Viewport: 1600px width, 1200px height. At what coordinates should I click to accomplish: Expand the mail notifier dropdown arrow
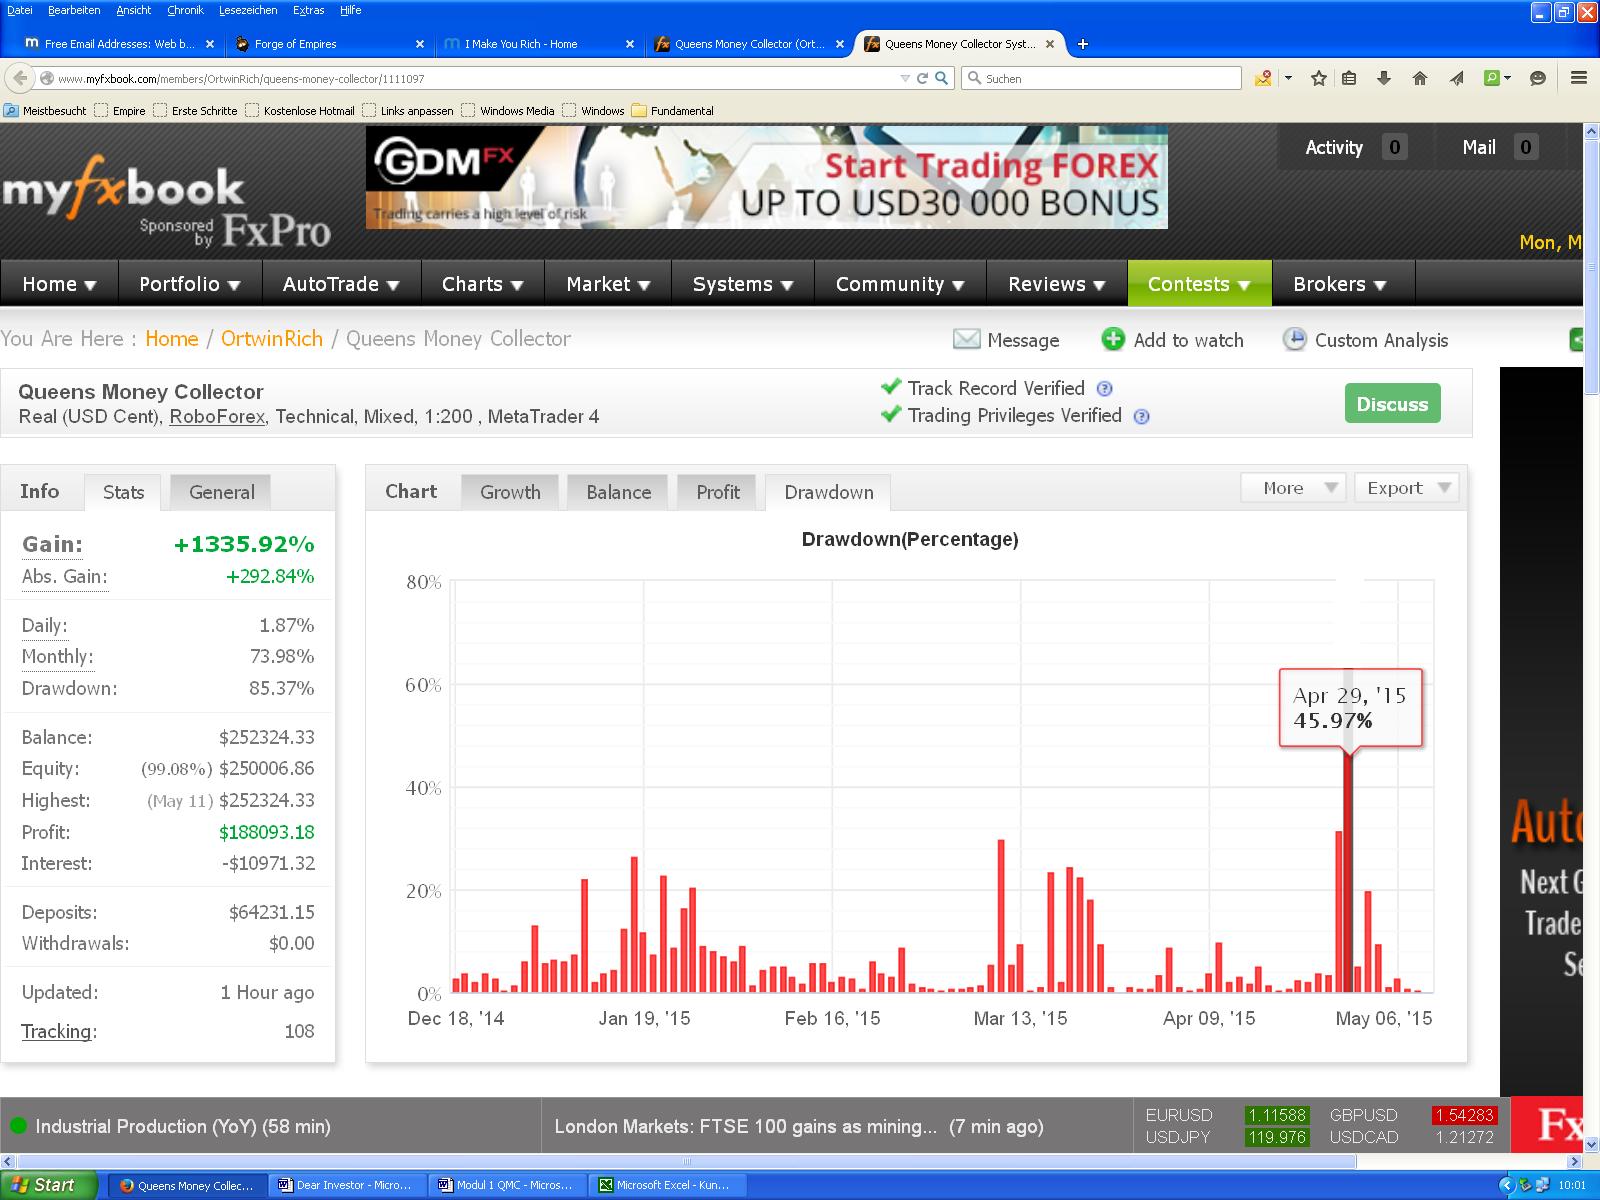[1288, 78]
